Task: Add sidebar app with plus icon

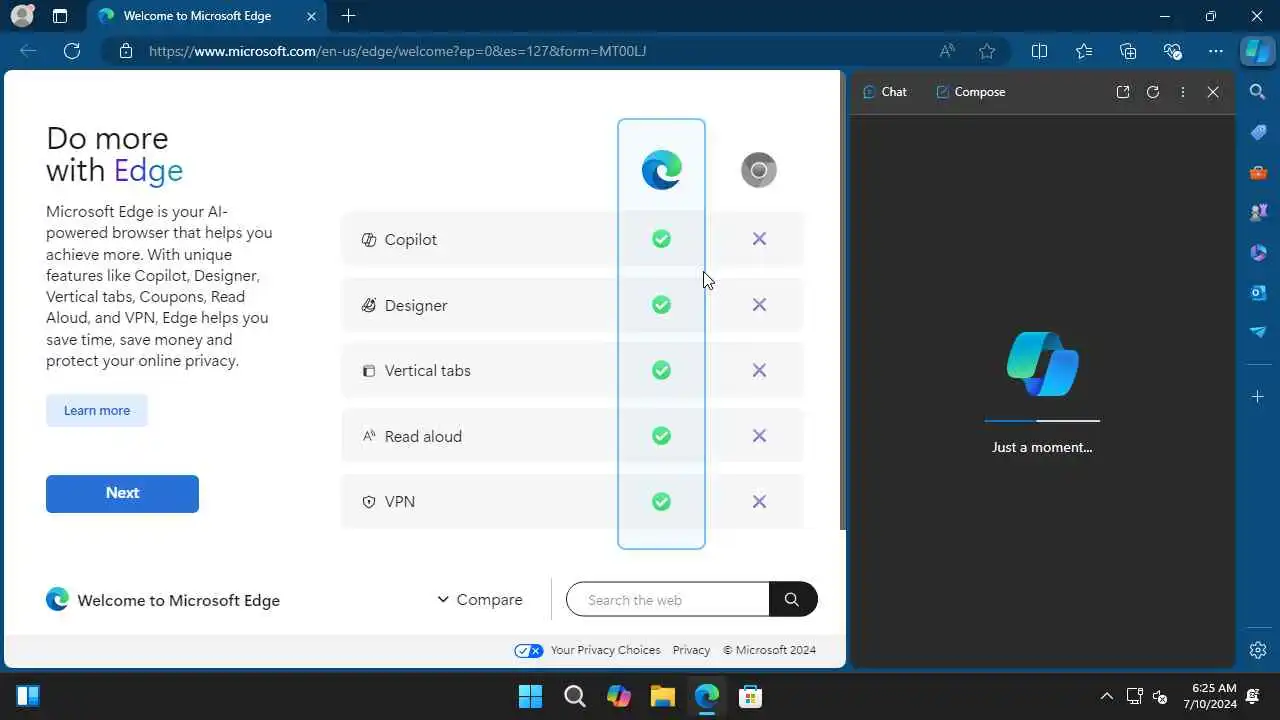Action: tap(1258, 397)
